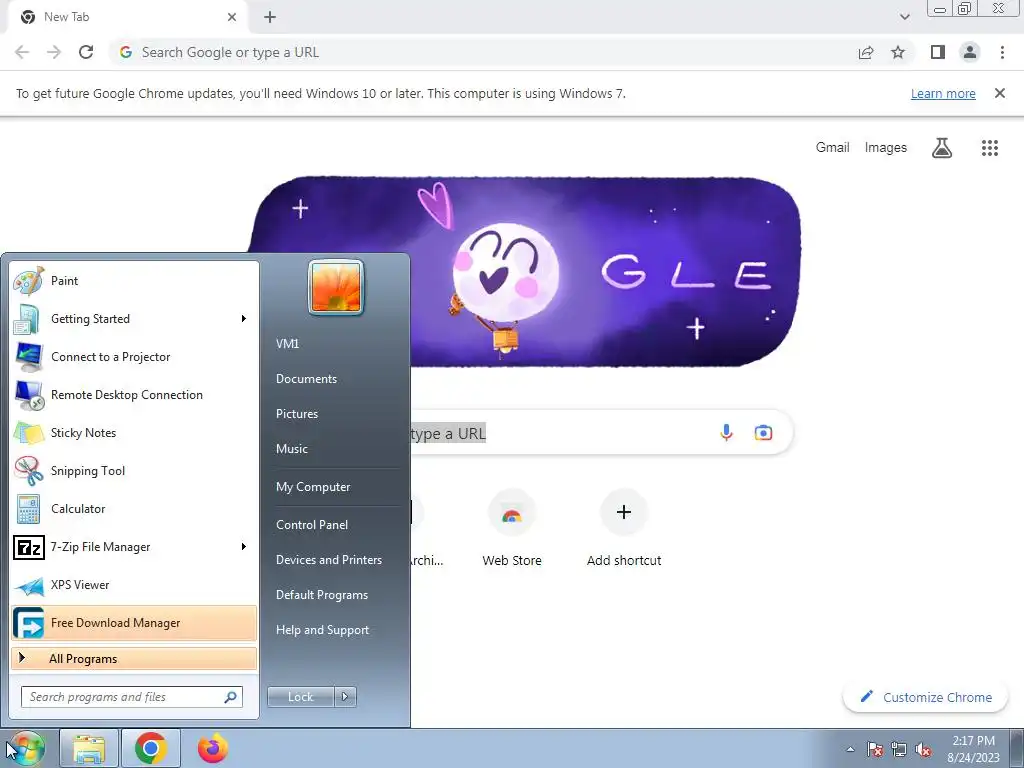Click the muted volume tray icon

pyautogui.click(x=923, y=749)
